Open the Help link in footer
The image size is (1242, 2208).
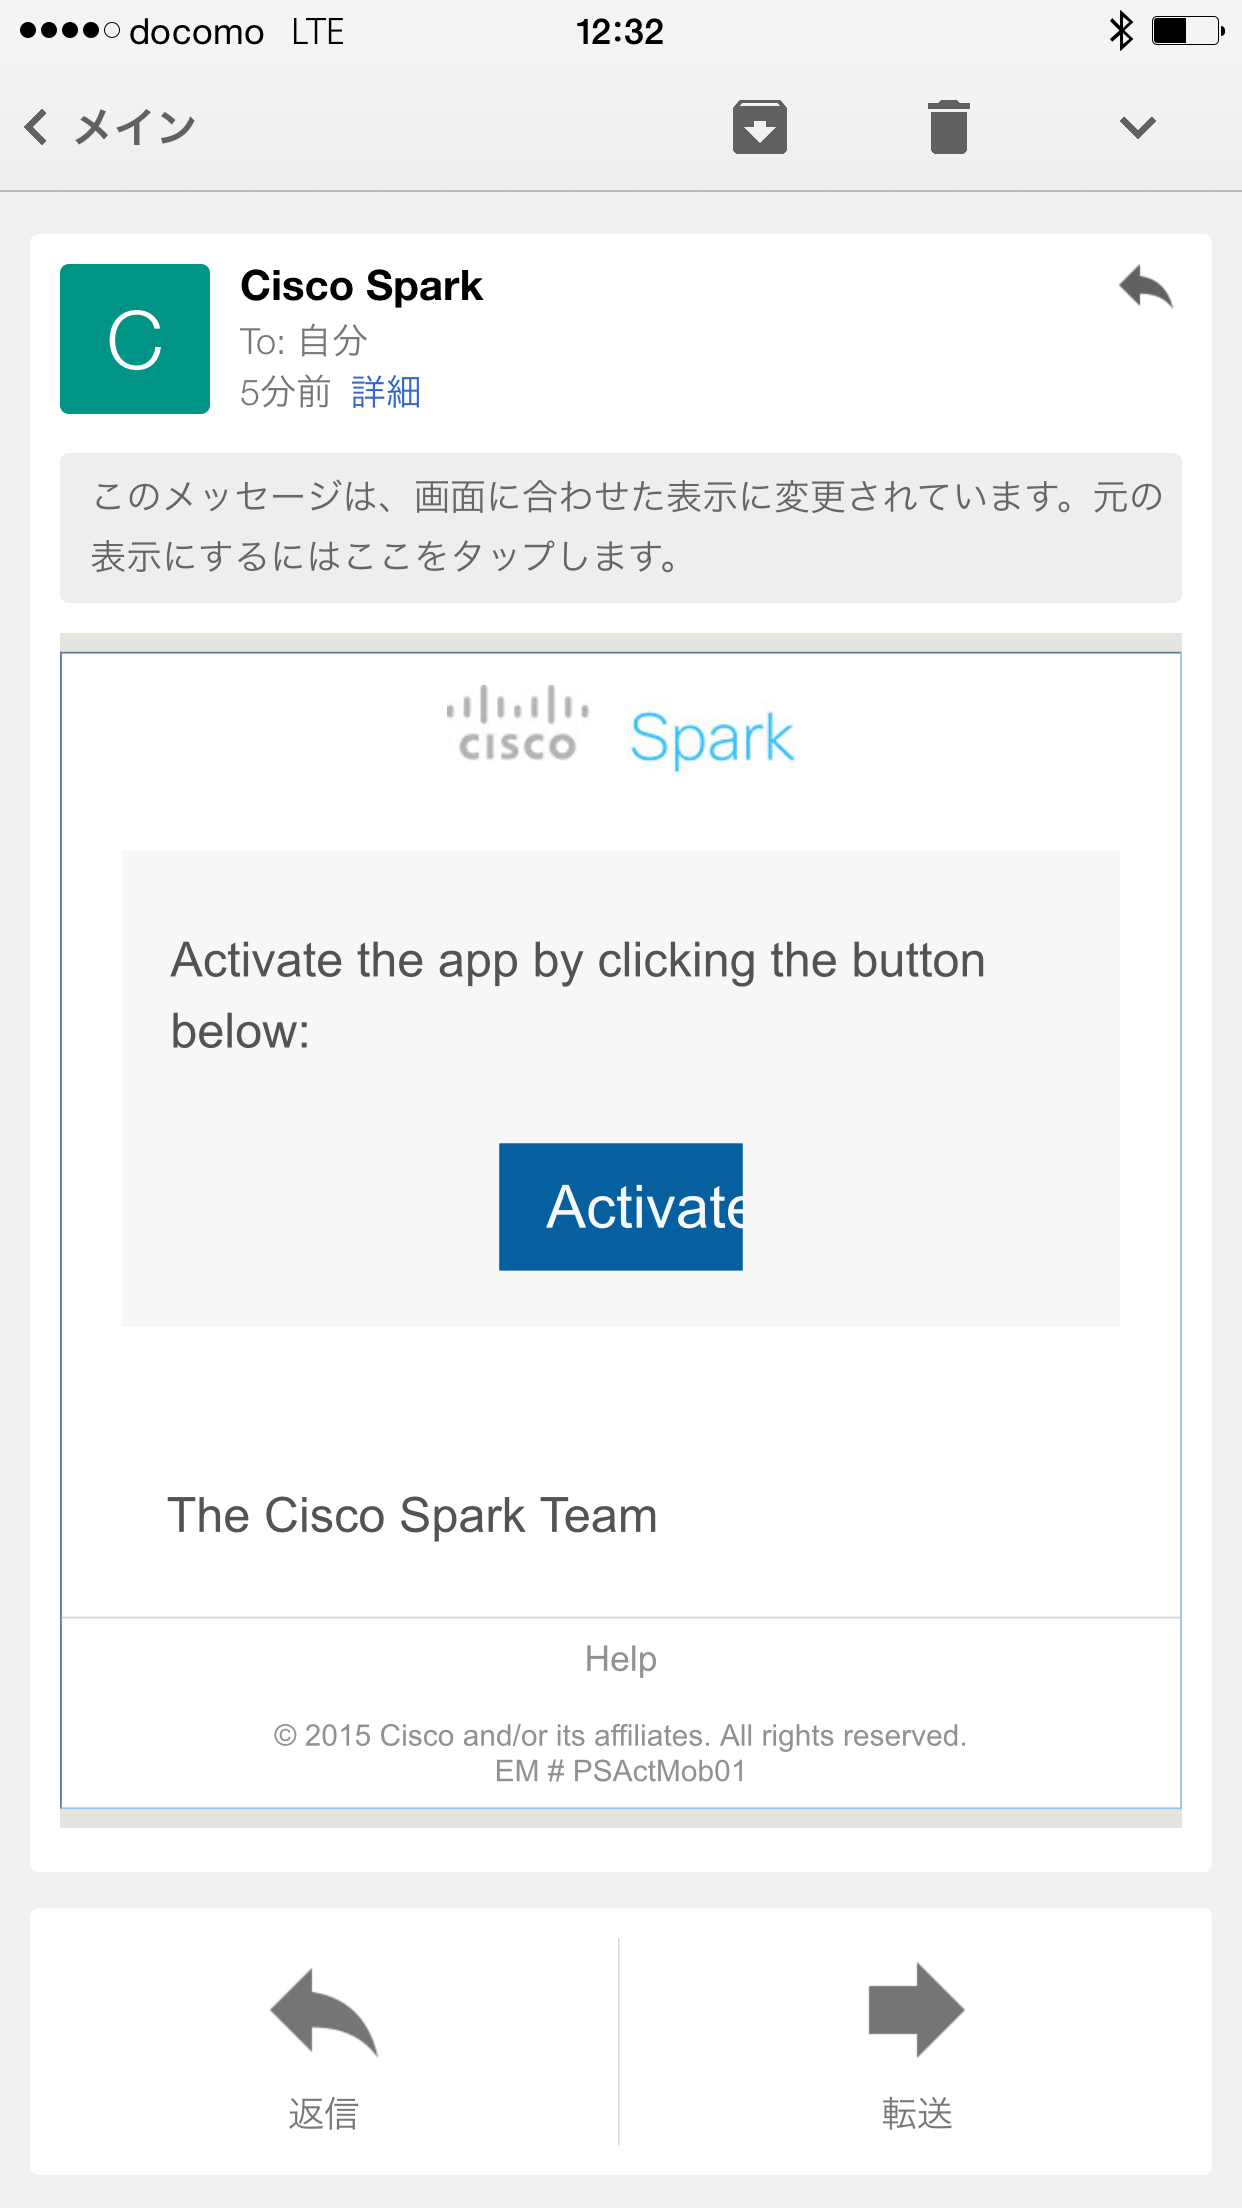[x=620, y=1659]
